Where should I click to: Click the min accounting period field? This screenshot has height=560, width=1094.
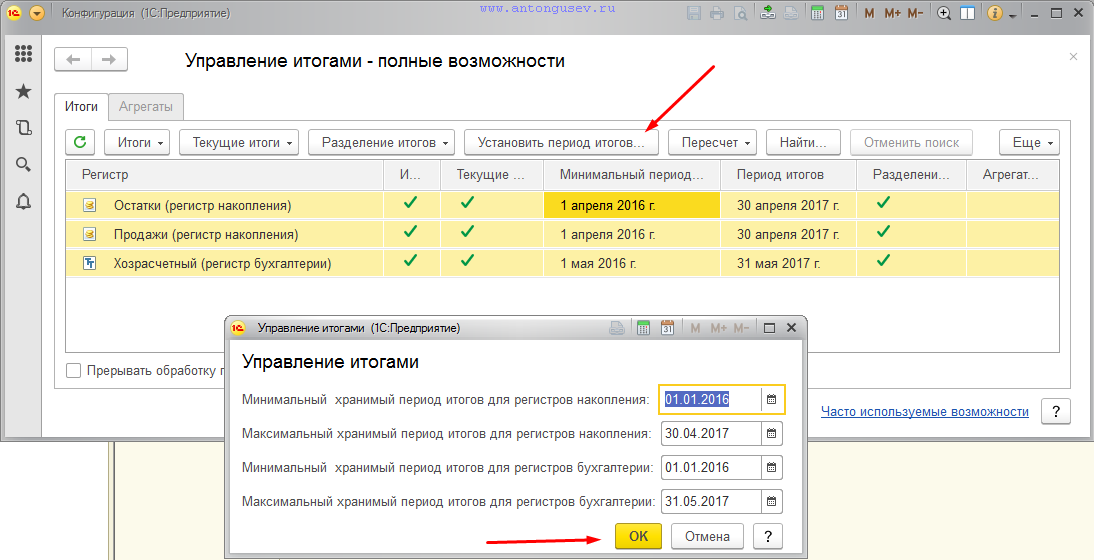point(710,467)
